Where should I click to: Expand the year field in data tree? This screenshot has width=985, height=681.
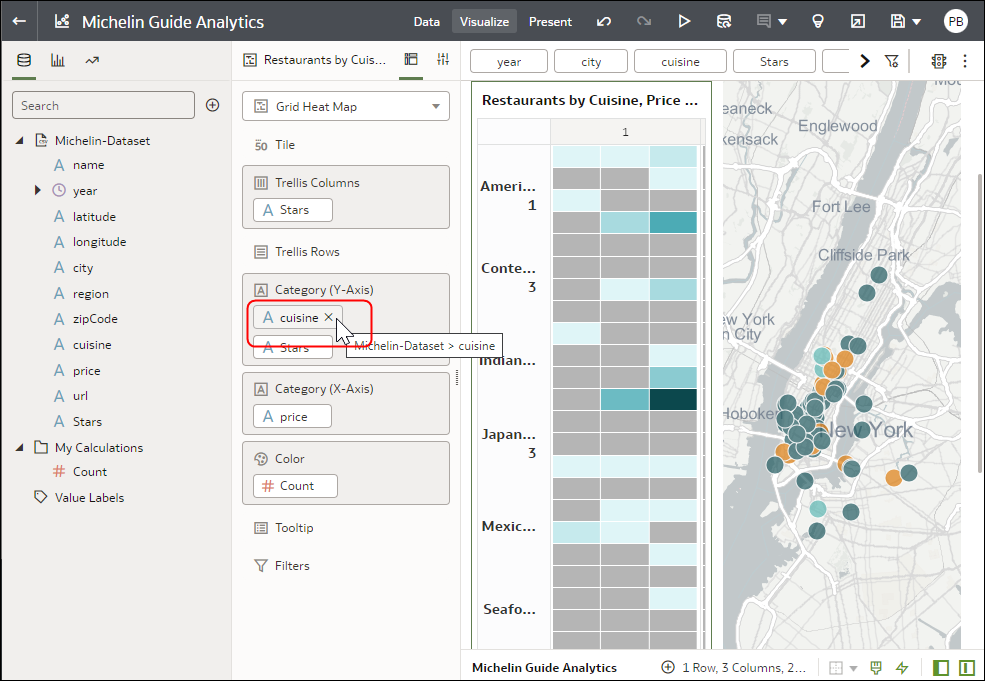38,190
